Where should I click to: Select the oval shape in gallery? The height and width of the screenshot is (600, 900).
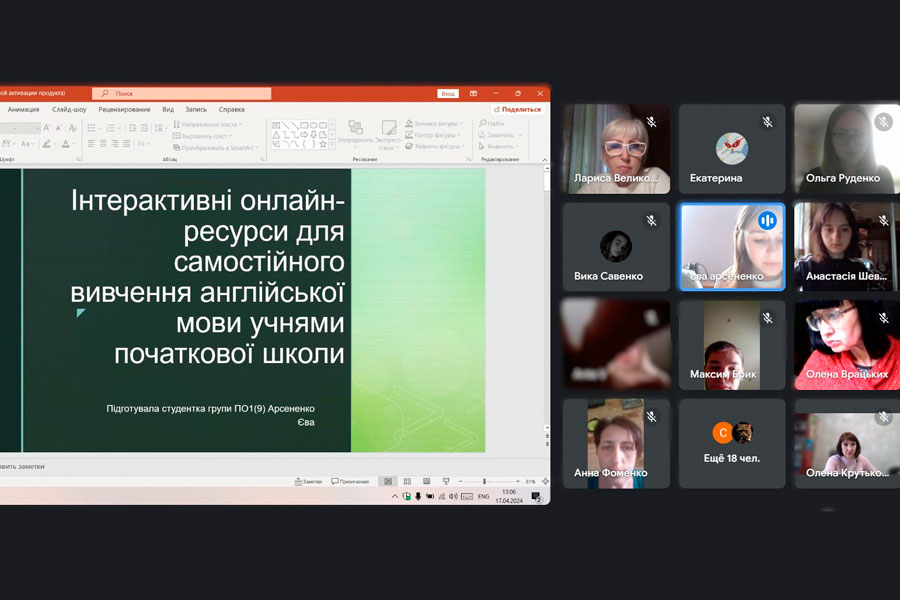313,125
